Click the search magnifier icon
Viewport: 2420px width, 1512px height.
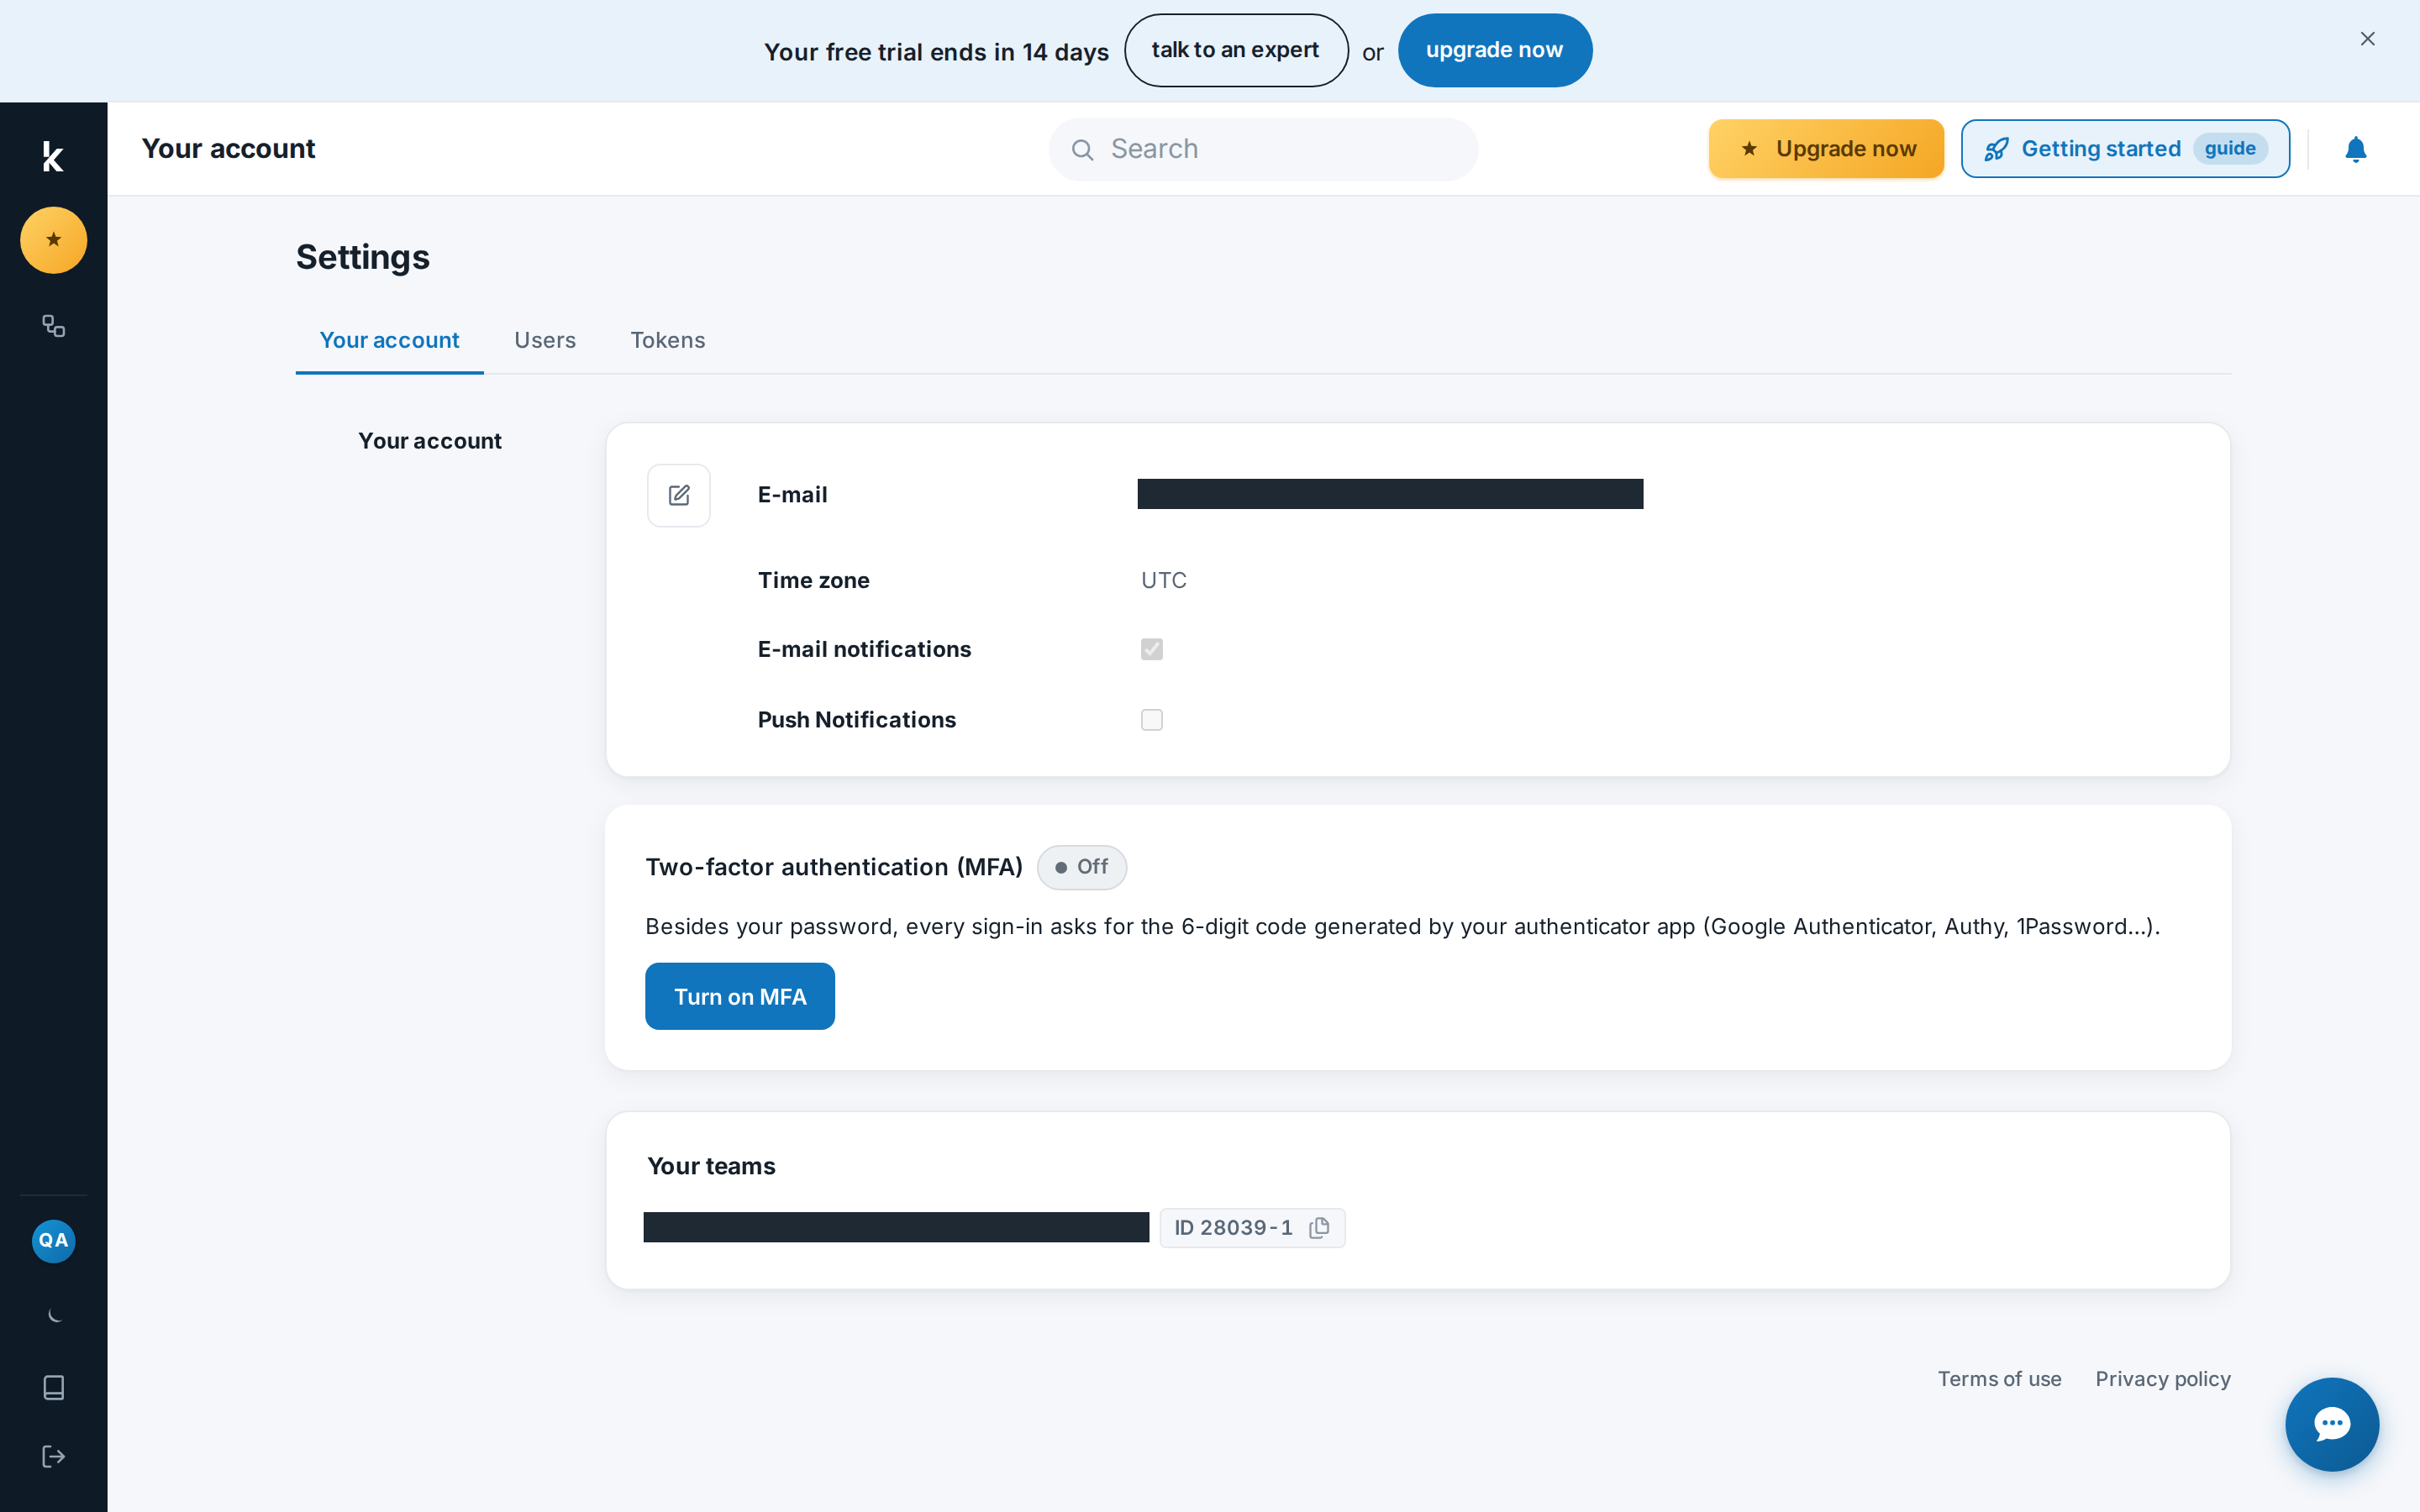[x=1082, y=150]
